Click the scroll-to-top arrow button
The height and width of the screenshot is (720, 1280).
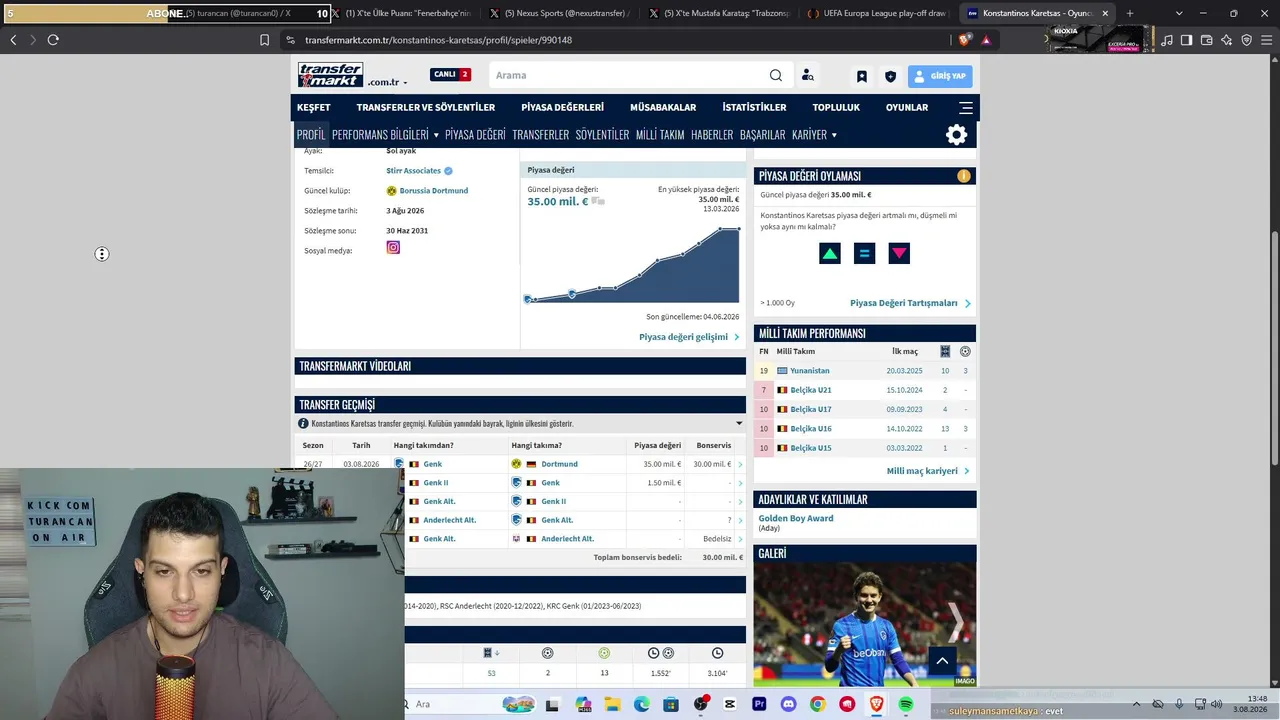pyautogui.click(x=942, y=660)
